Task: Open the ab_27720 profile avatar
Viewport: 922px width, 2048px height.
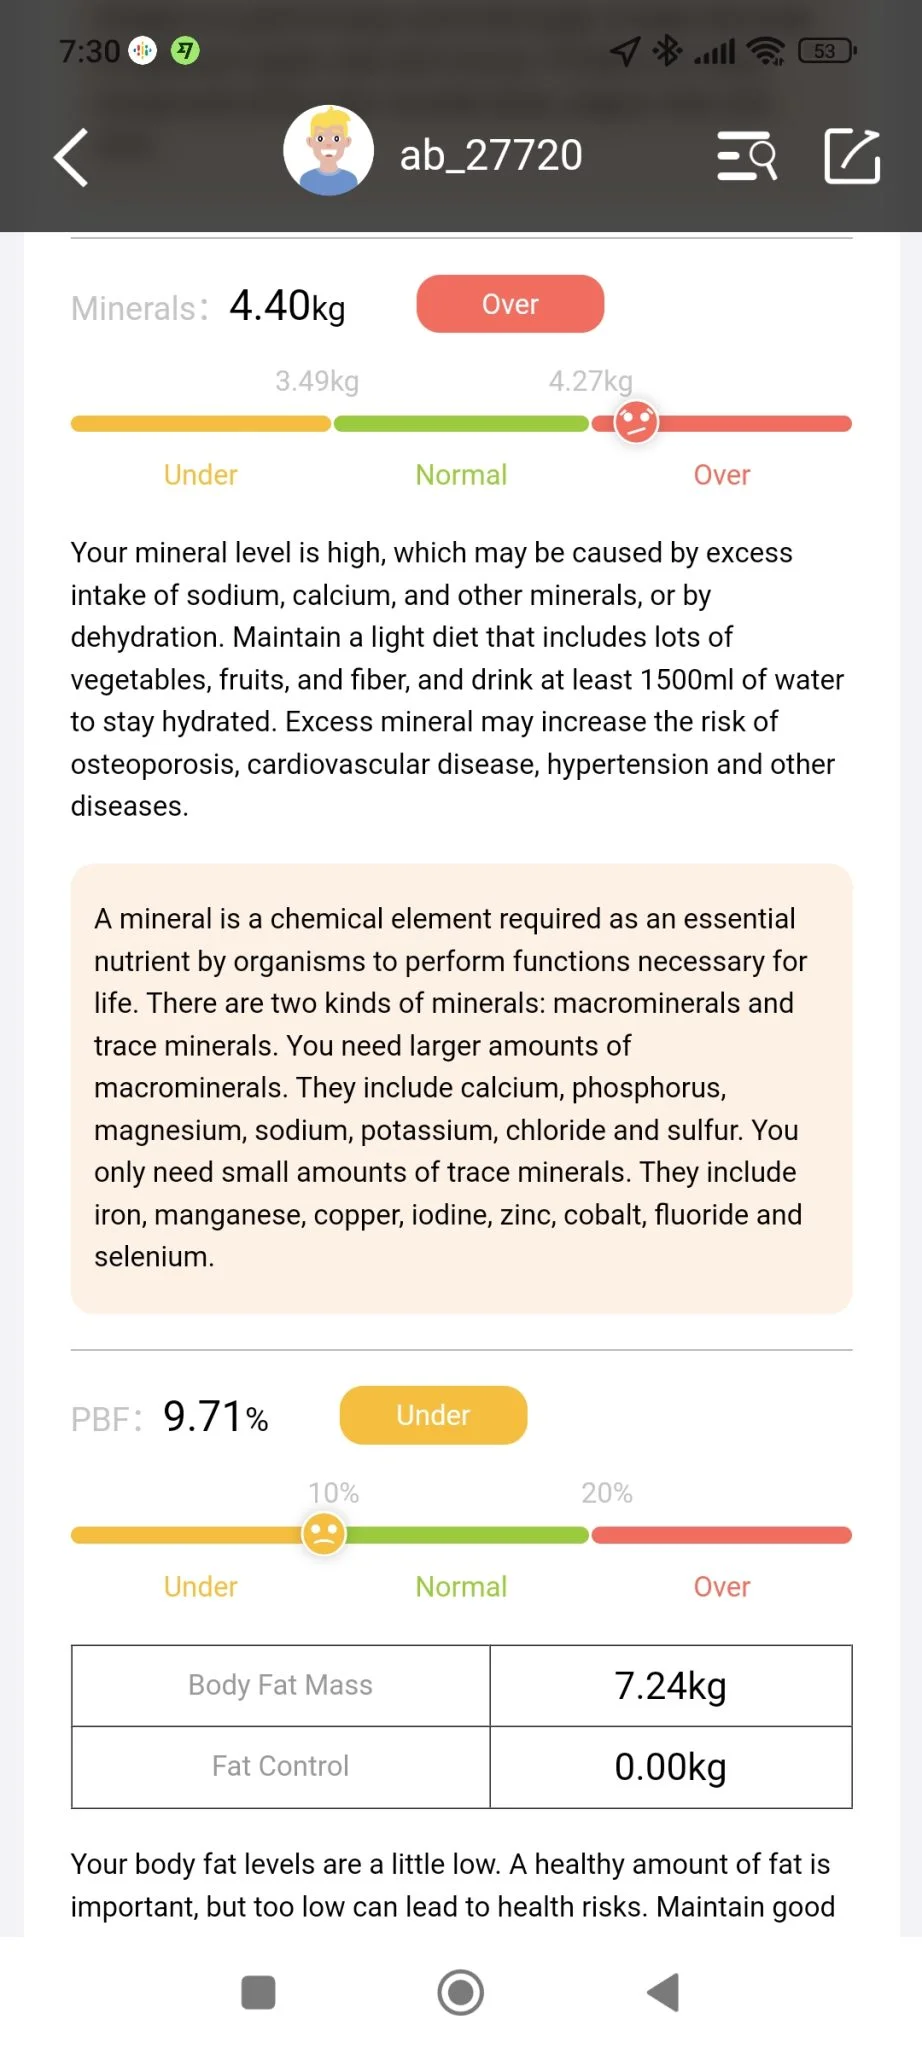Action: click(328, 151)
